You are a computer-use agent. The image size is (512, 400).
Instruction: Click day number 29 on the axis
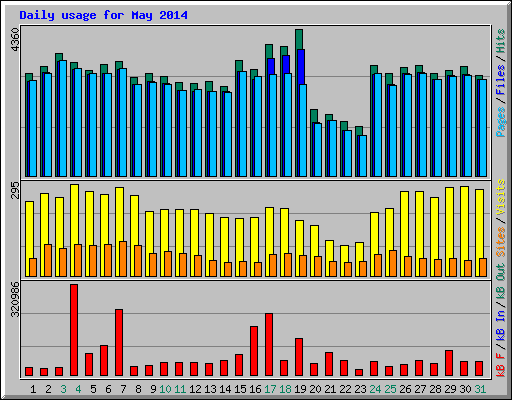pyautogui.click(x=450, y=389)
